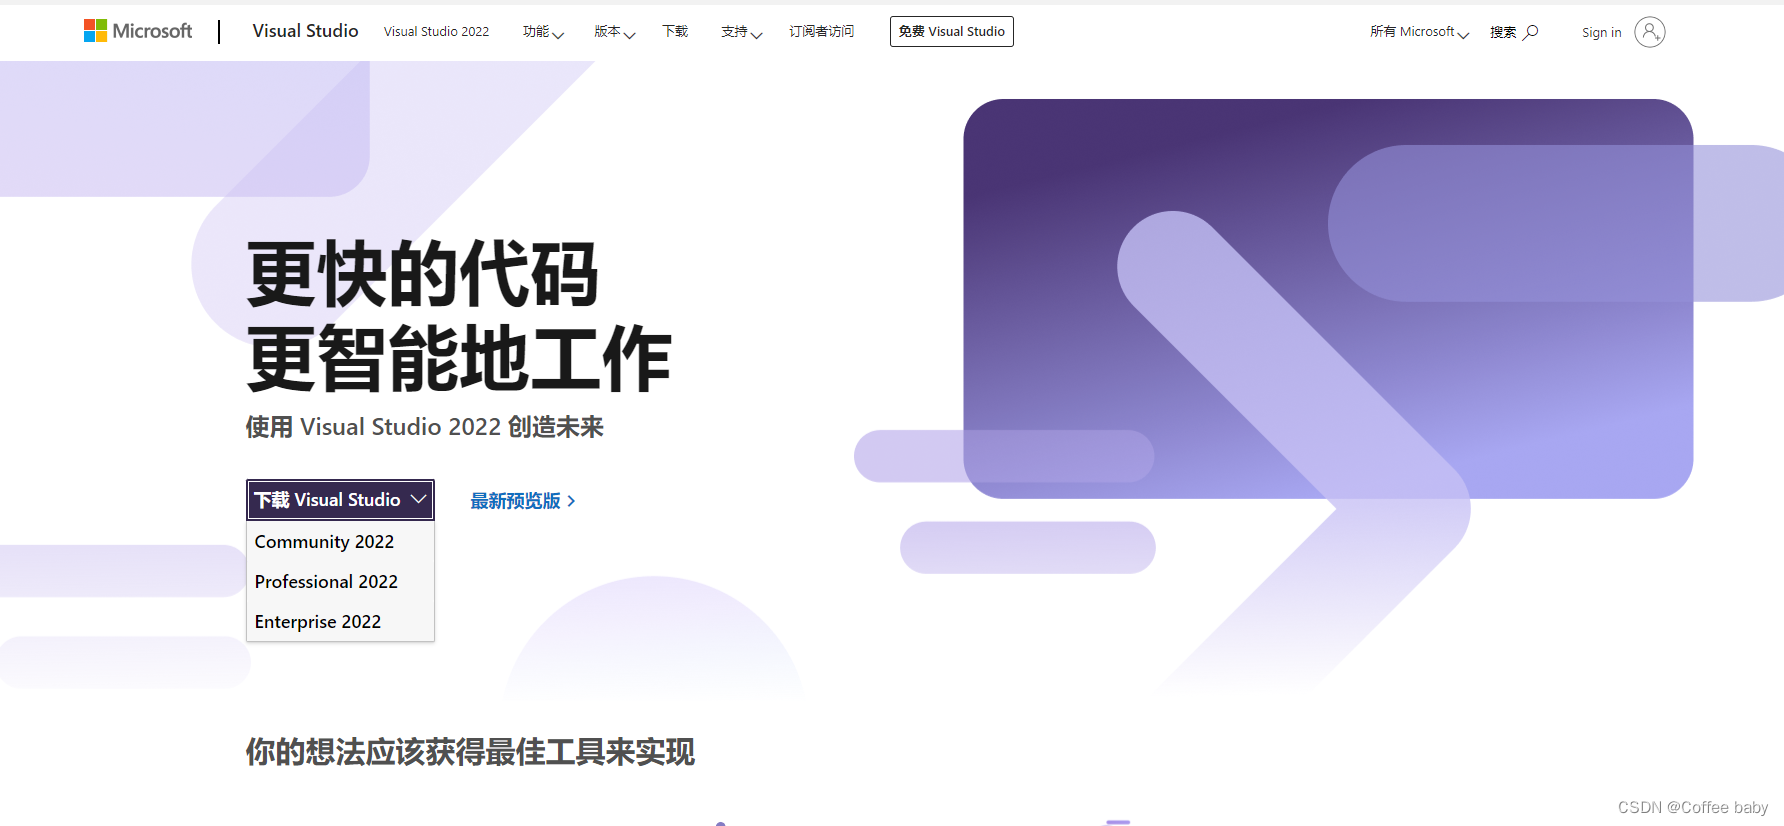The width and height of the screenshot is (1784, 826).
Task: Expand the 功能 menu
Action: point(543,32)
